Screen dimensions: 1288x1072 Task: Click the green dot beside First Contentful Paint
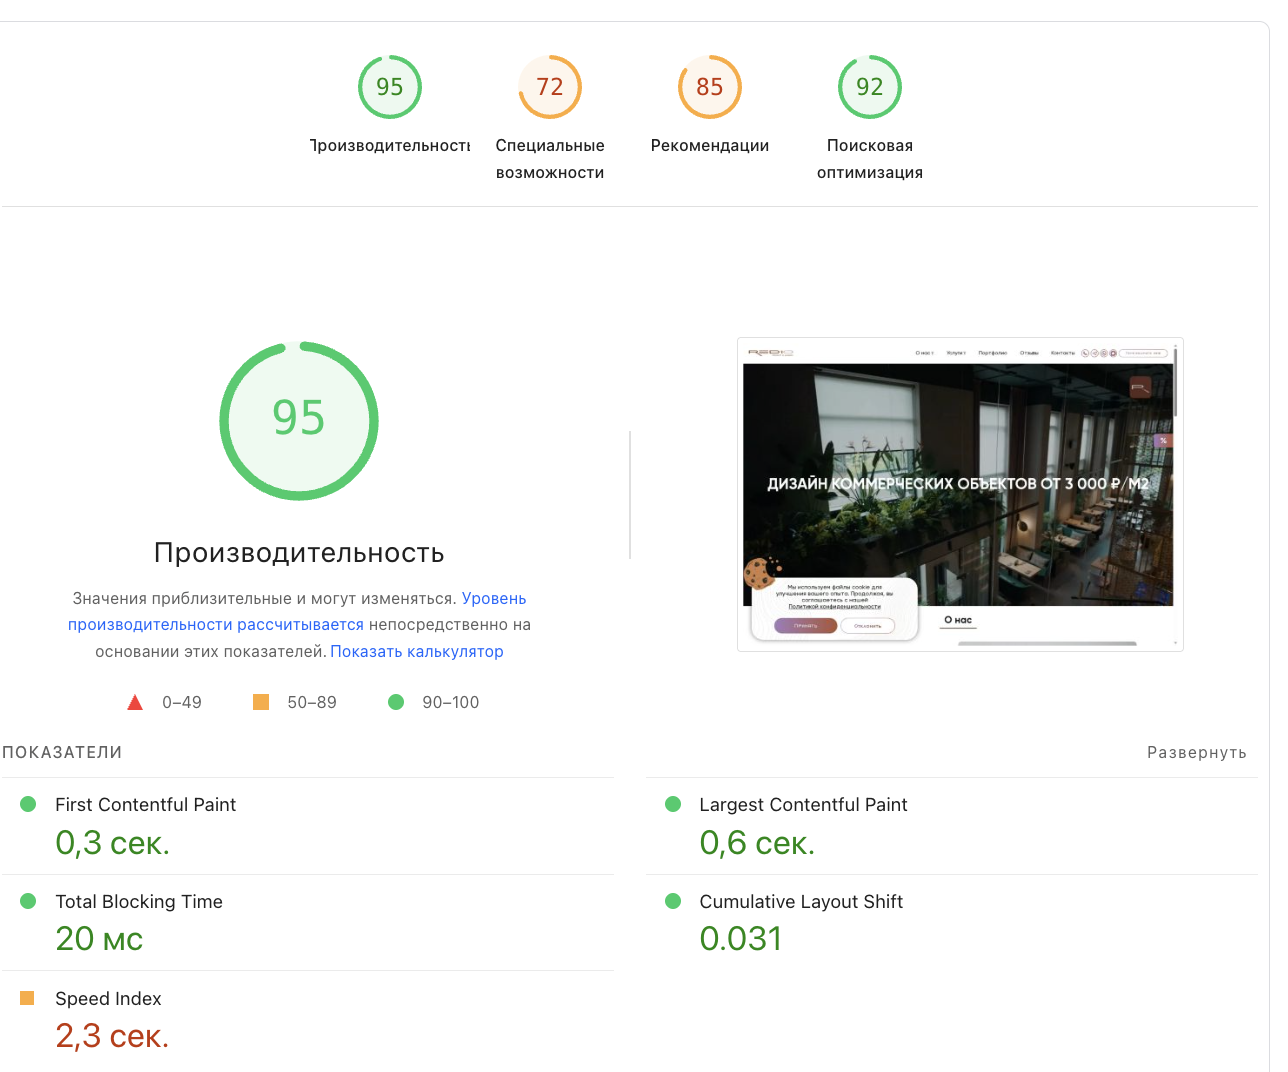coord(28,804)
